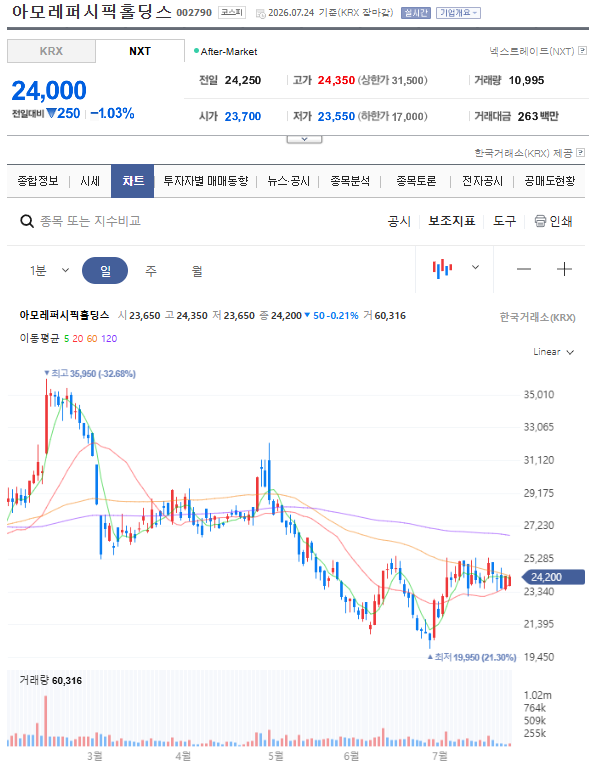Click the 시가 23,700 value
Screen dimensions: 589x770
(x=243, y=116)
